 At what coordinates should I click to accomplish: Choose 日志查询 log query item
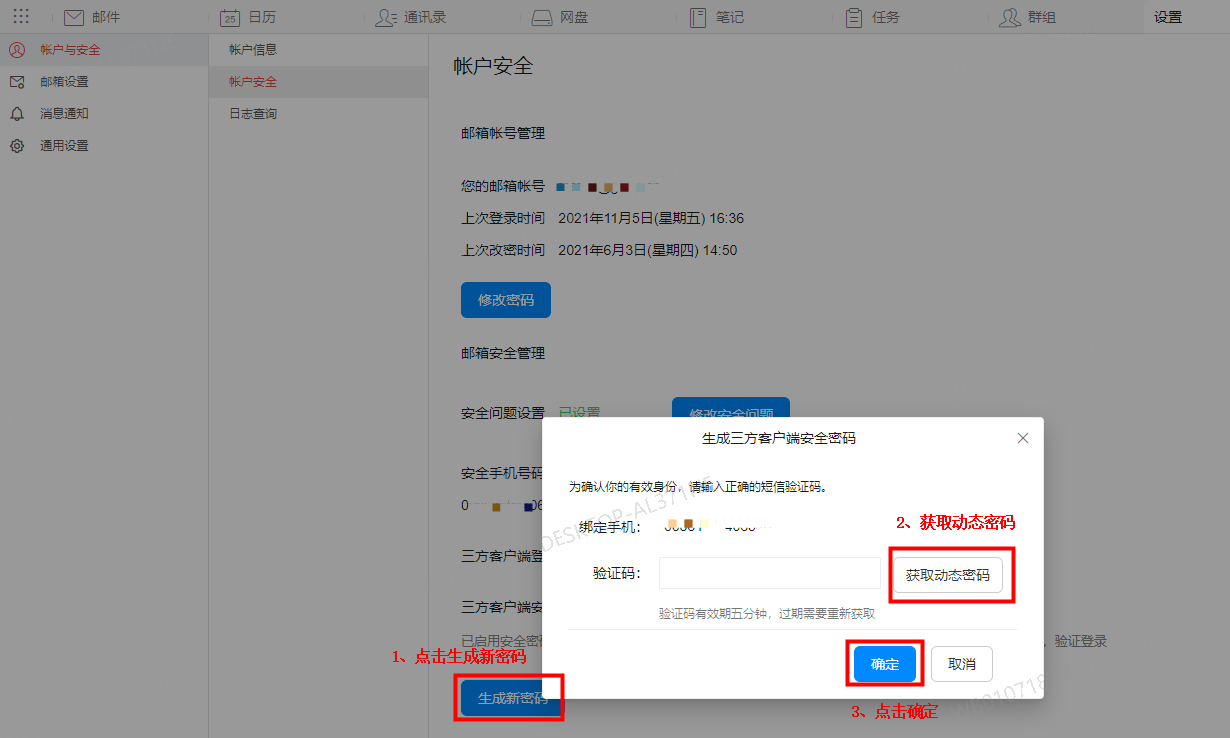coord(253,114)
